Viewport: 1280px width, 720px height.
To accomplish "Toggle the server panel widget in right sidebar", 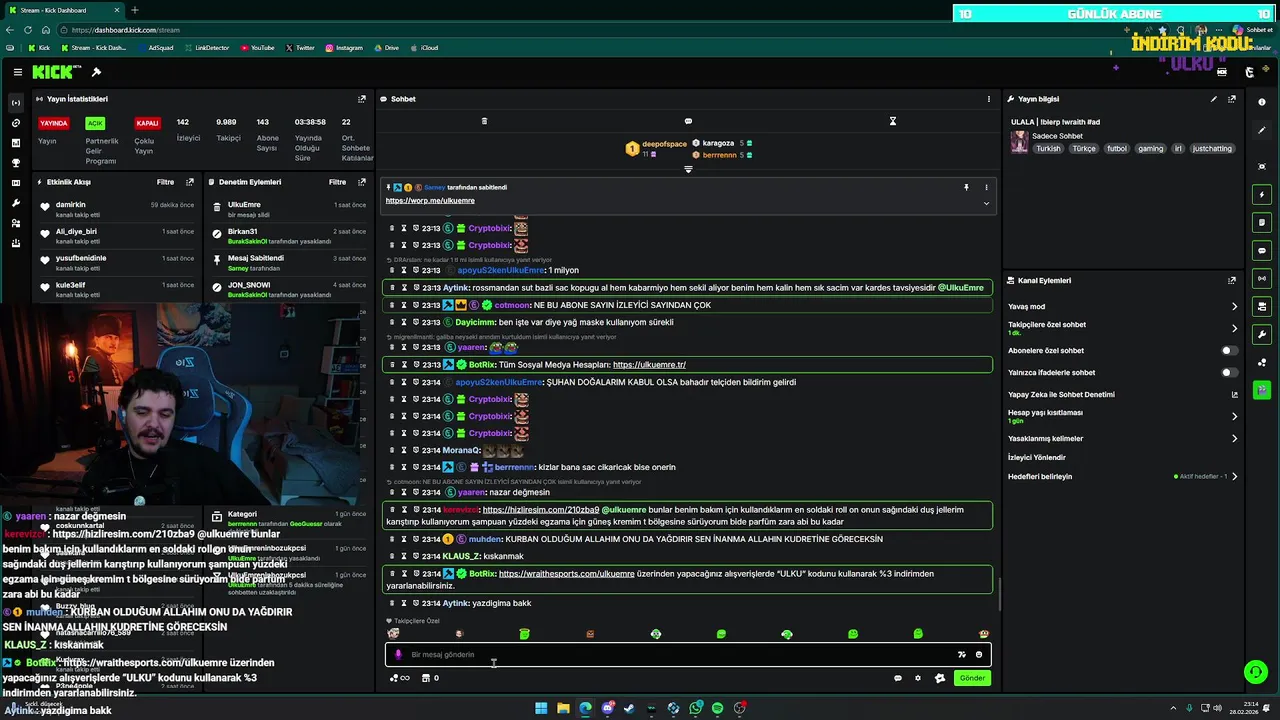I will (1262, 306).
